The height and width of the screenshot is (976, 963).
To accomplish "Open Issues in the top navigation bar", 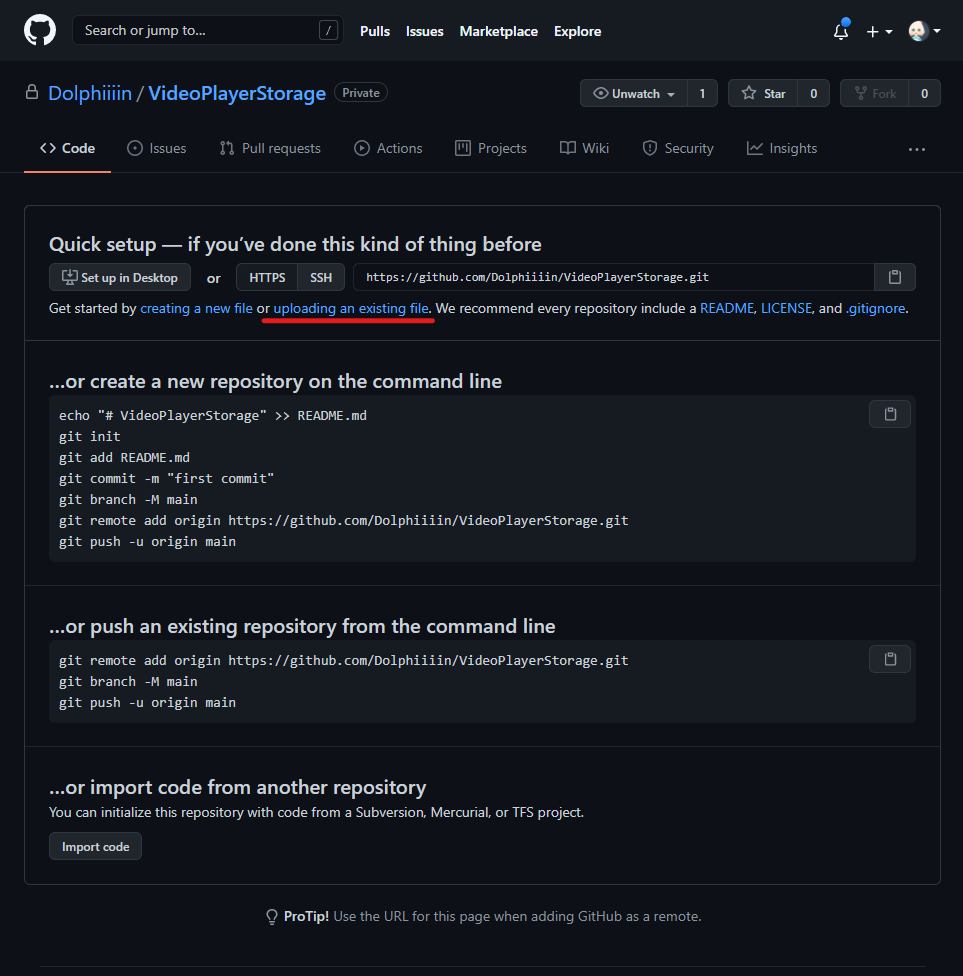I will tap(425, 31).
